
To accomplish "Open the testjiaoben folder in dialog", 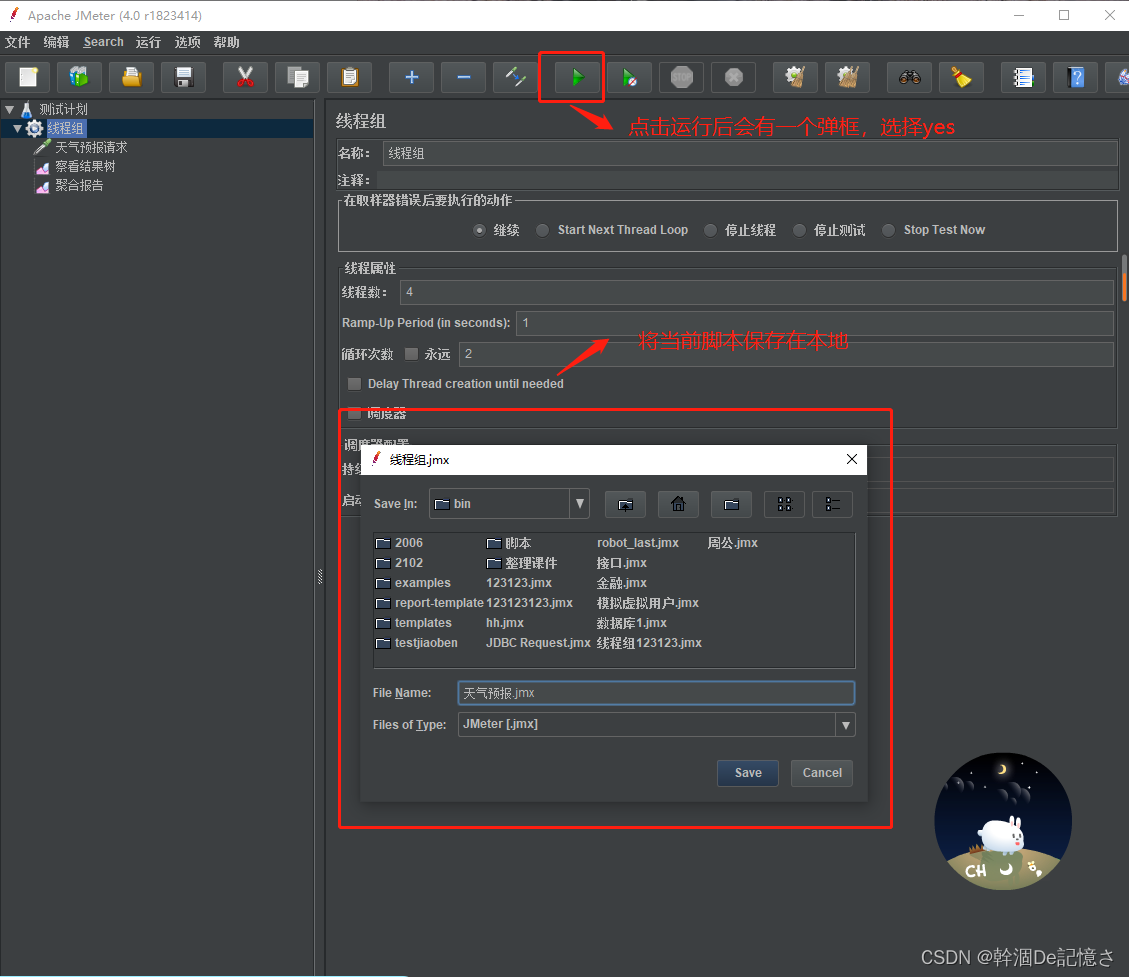I will coord(417,643).
